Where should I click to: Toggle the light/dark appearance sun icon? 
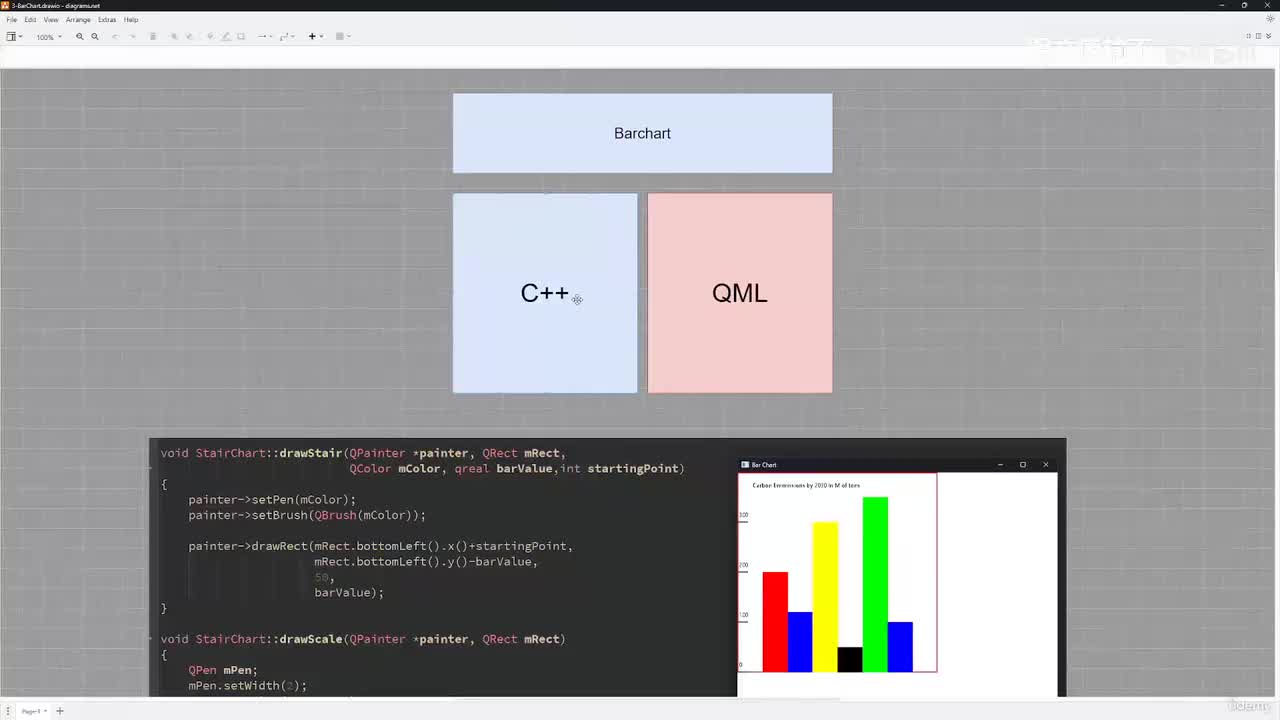[x=1271, y=19]
